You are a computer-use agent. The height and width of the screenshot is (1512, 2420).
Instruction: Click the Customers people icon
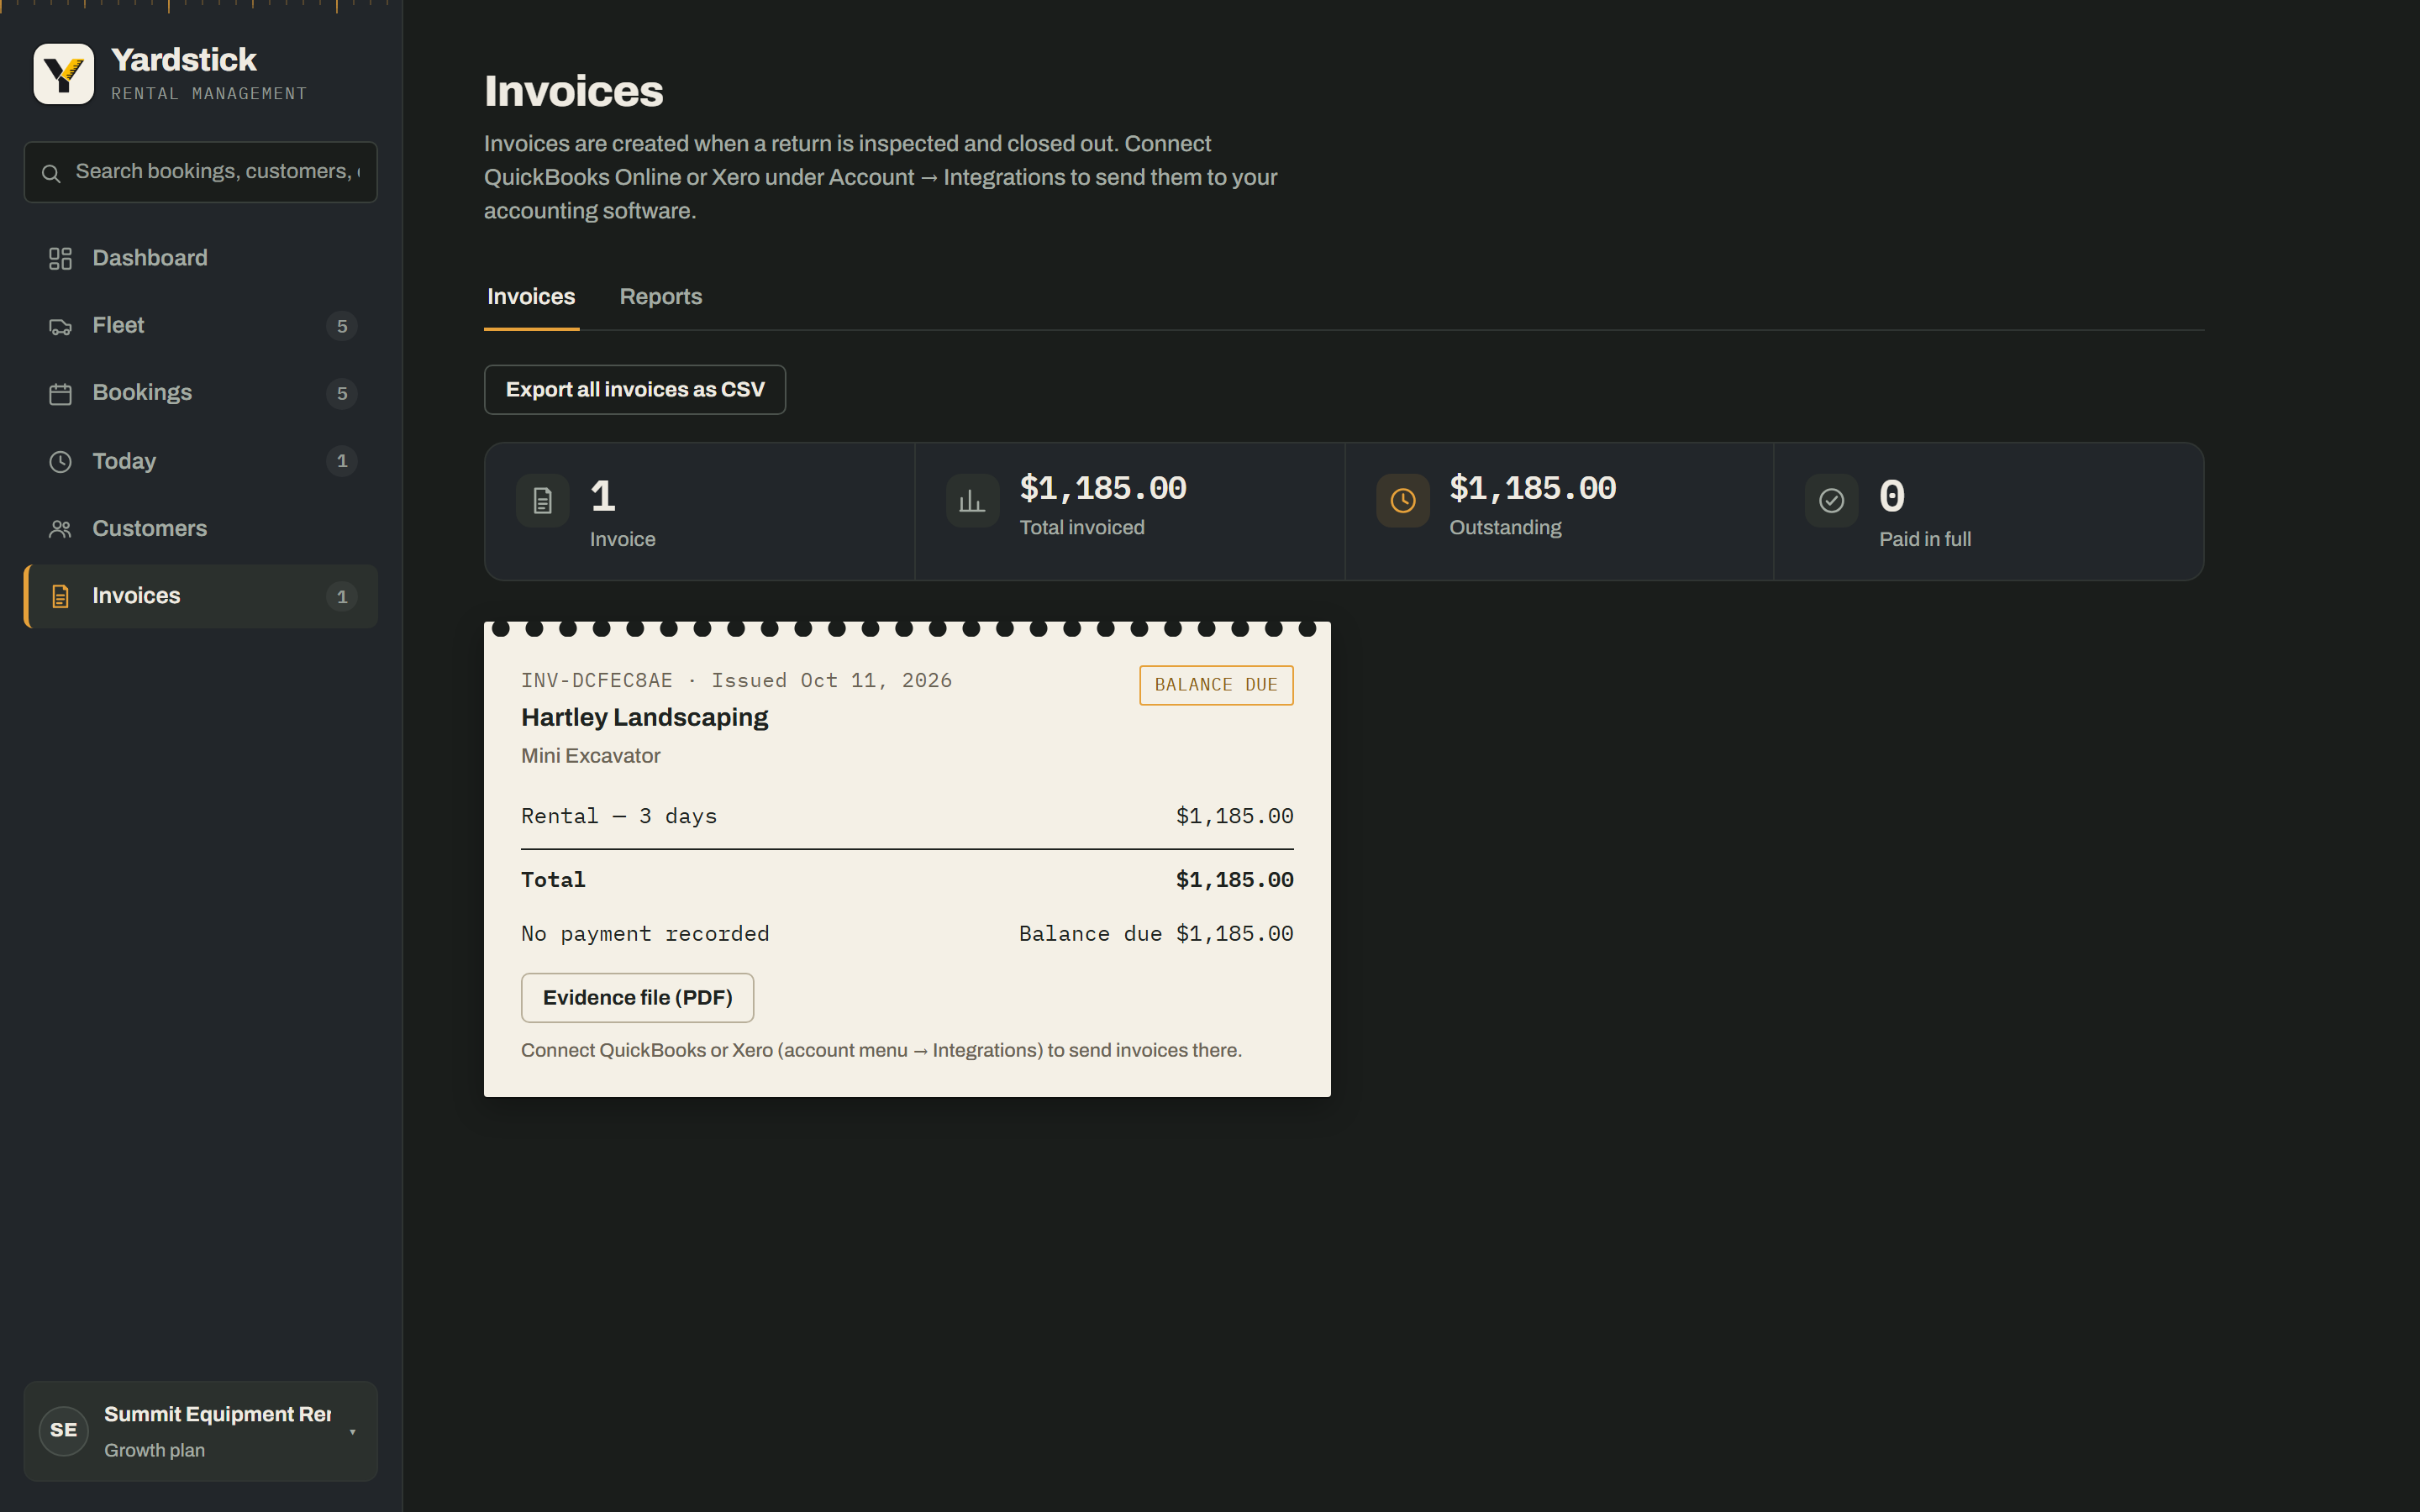[60, 528]
